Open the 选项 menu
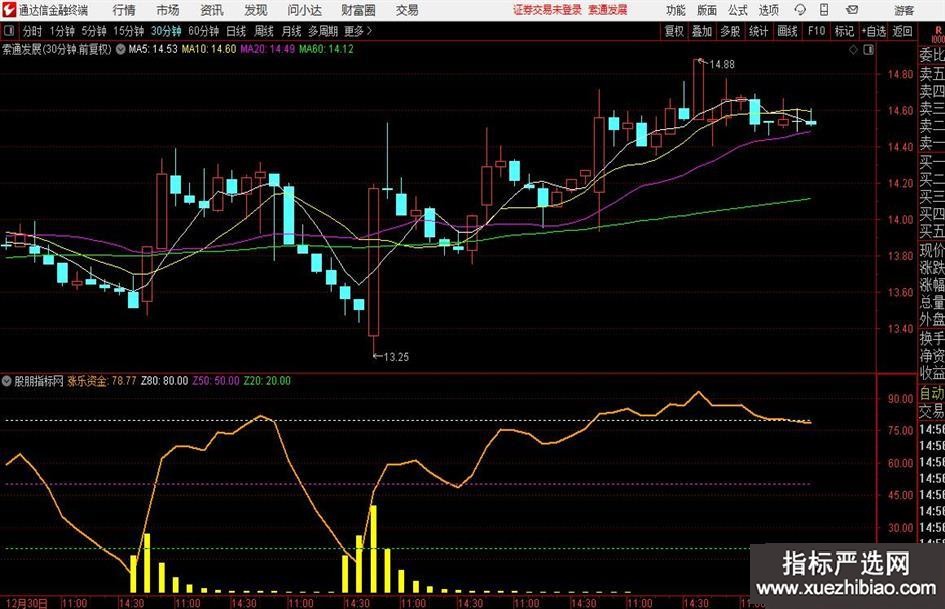 click(768, 10)
